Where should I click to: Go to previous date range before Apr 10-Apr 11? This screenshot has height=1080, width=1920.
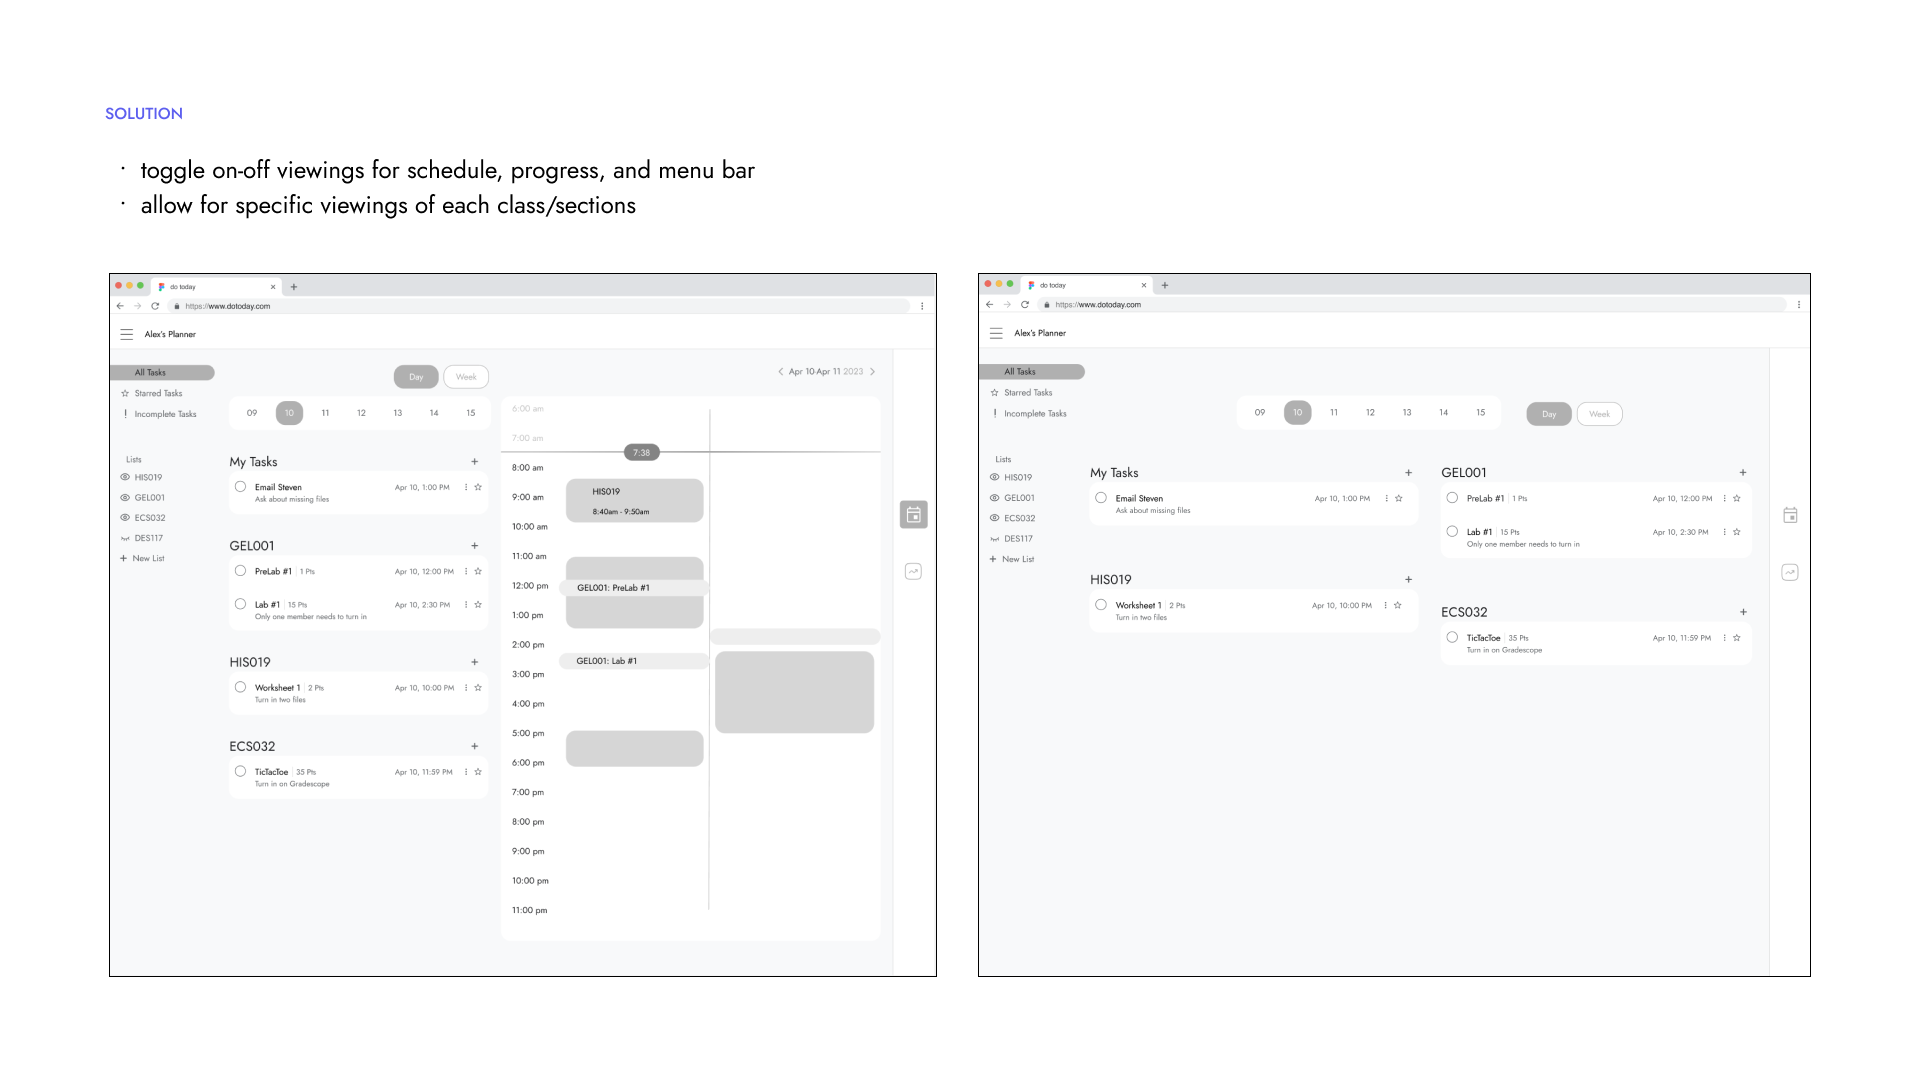(780, 372)
